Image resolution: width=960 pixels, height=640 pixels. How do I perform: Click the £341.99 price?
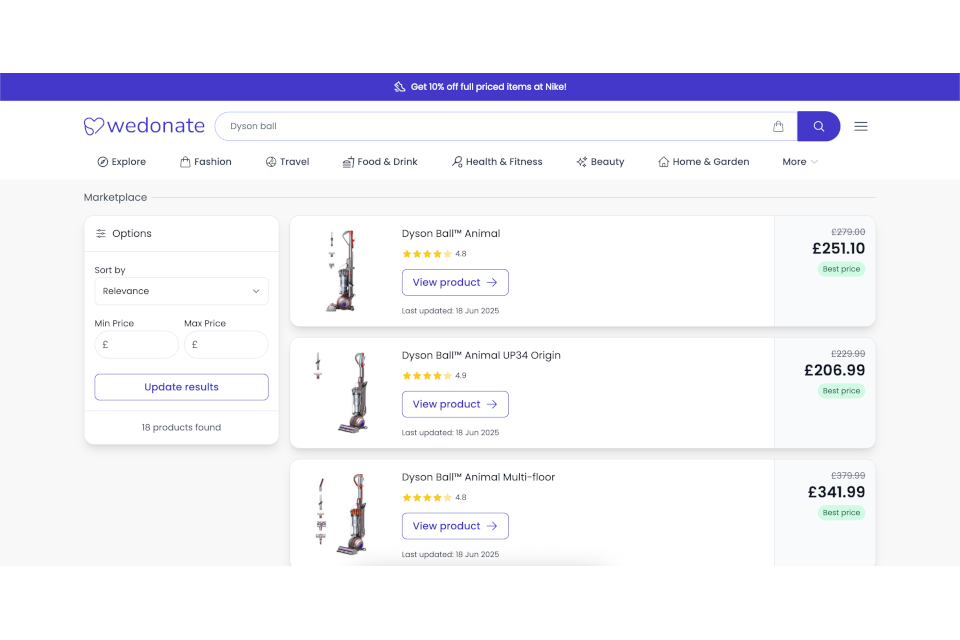click(x=836, y=492)
